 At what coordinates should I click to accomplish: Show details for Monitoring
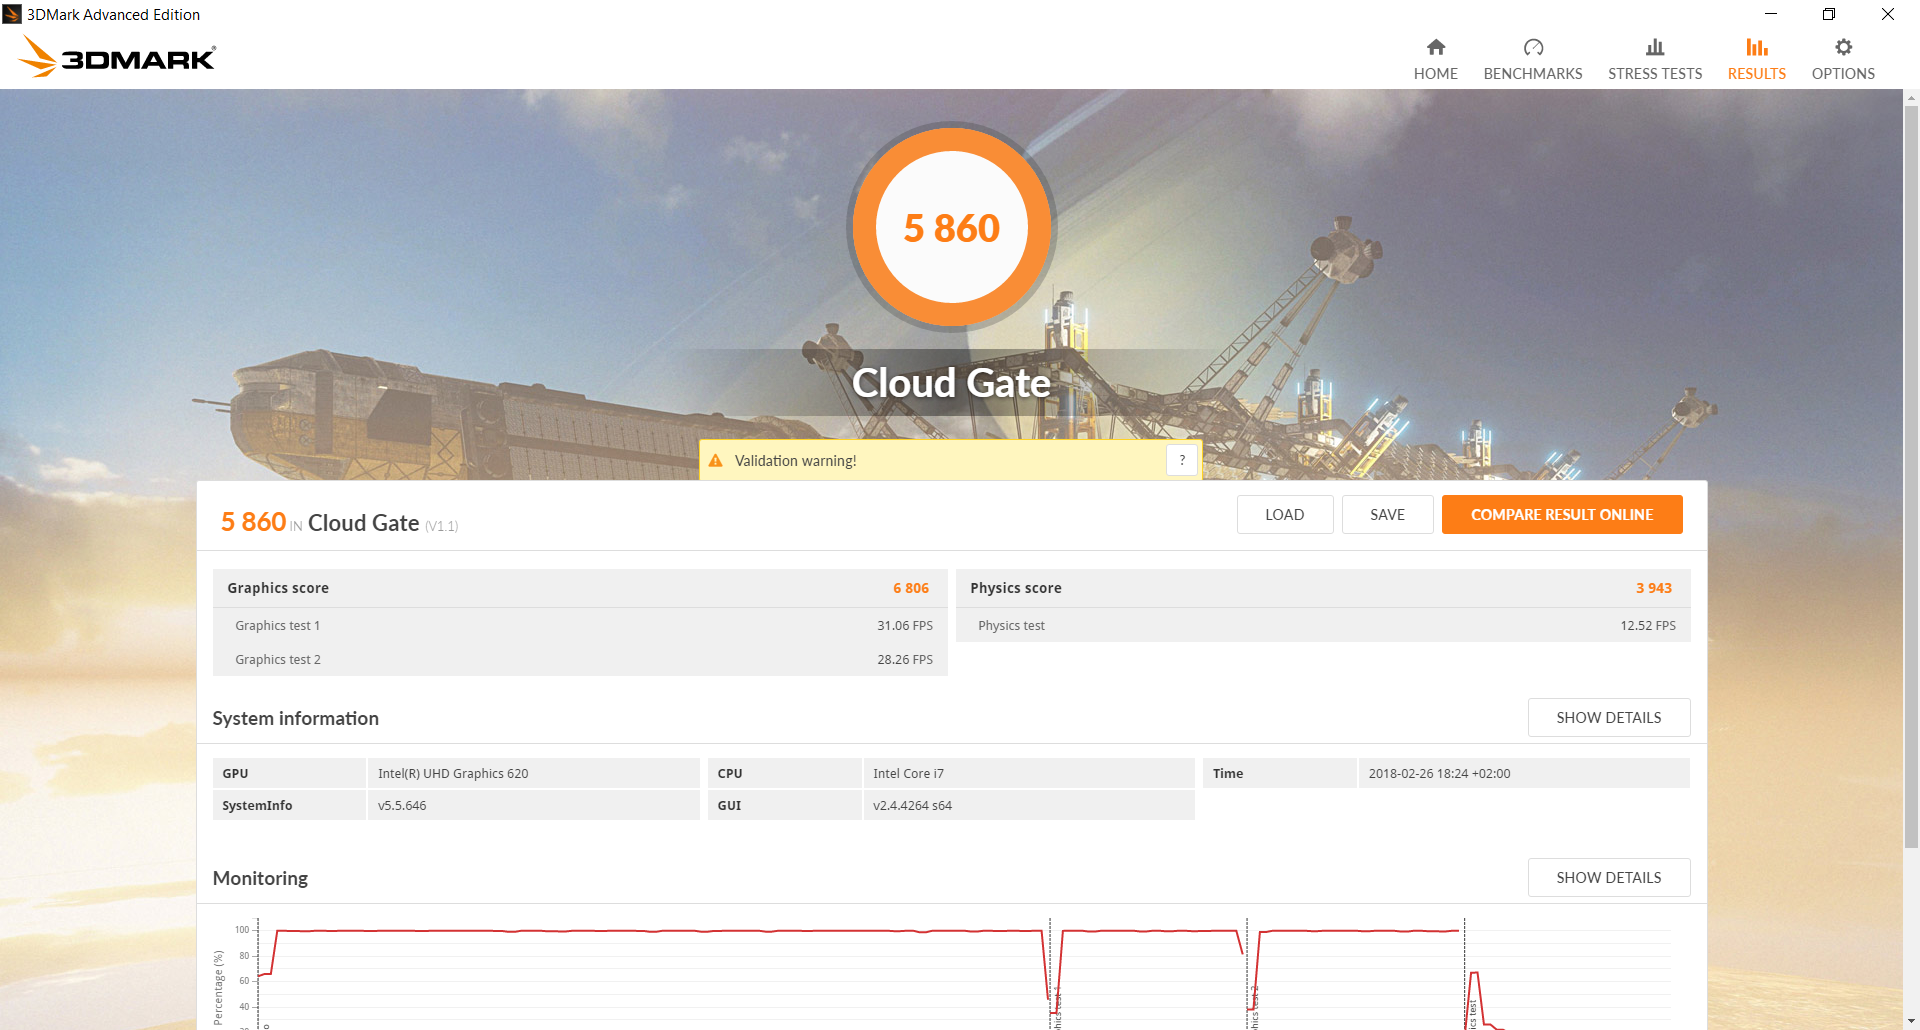tap(1608, 877)
